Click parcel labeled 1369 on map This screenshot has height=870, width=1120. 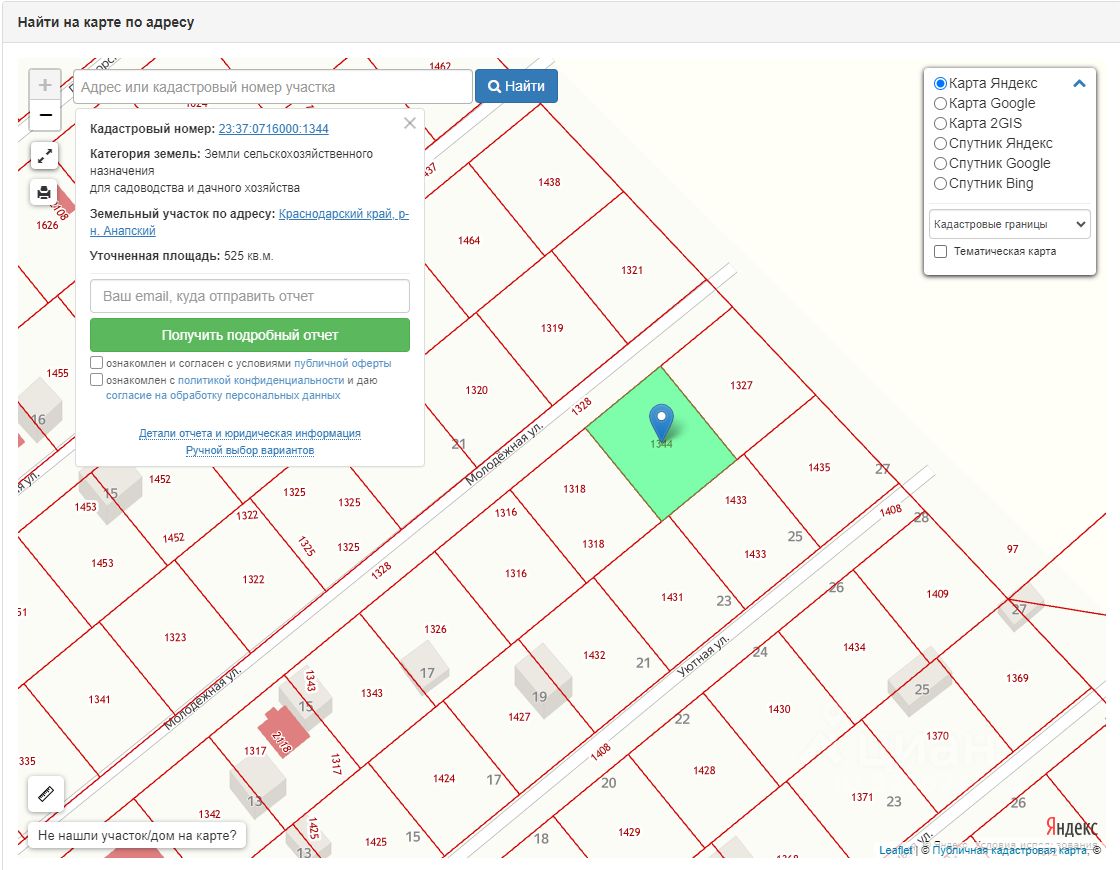1018,678
